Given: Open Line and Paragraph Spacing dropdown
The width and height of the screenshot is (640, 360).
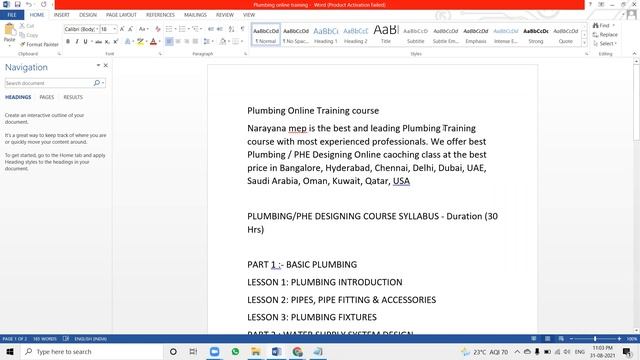Looking at the screenshot, I should tap(208, 42).
